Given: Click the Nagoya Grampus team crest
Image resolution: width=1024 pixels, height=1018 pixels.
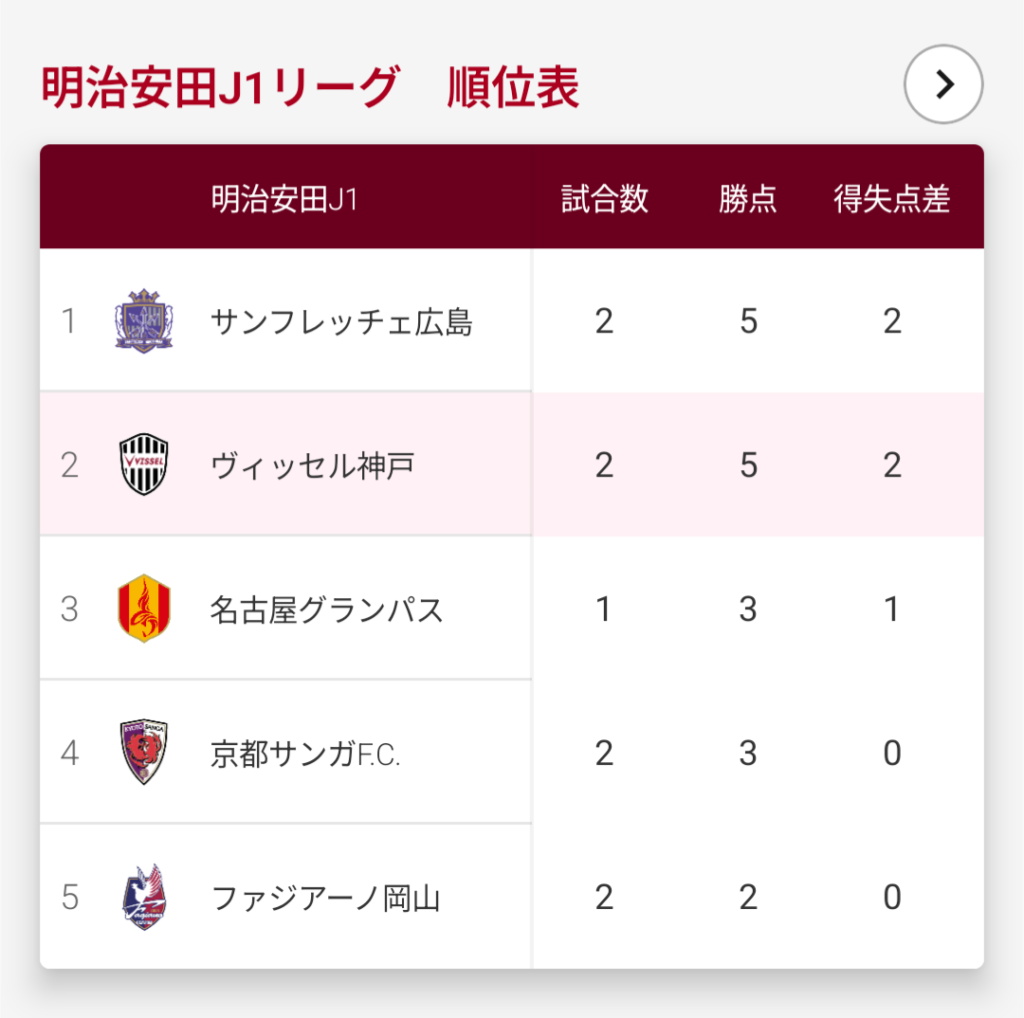Looking at the screenshot, I should pos(144,609).
